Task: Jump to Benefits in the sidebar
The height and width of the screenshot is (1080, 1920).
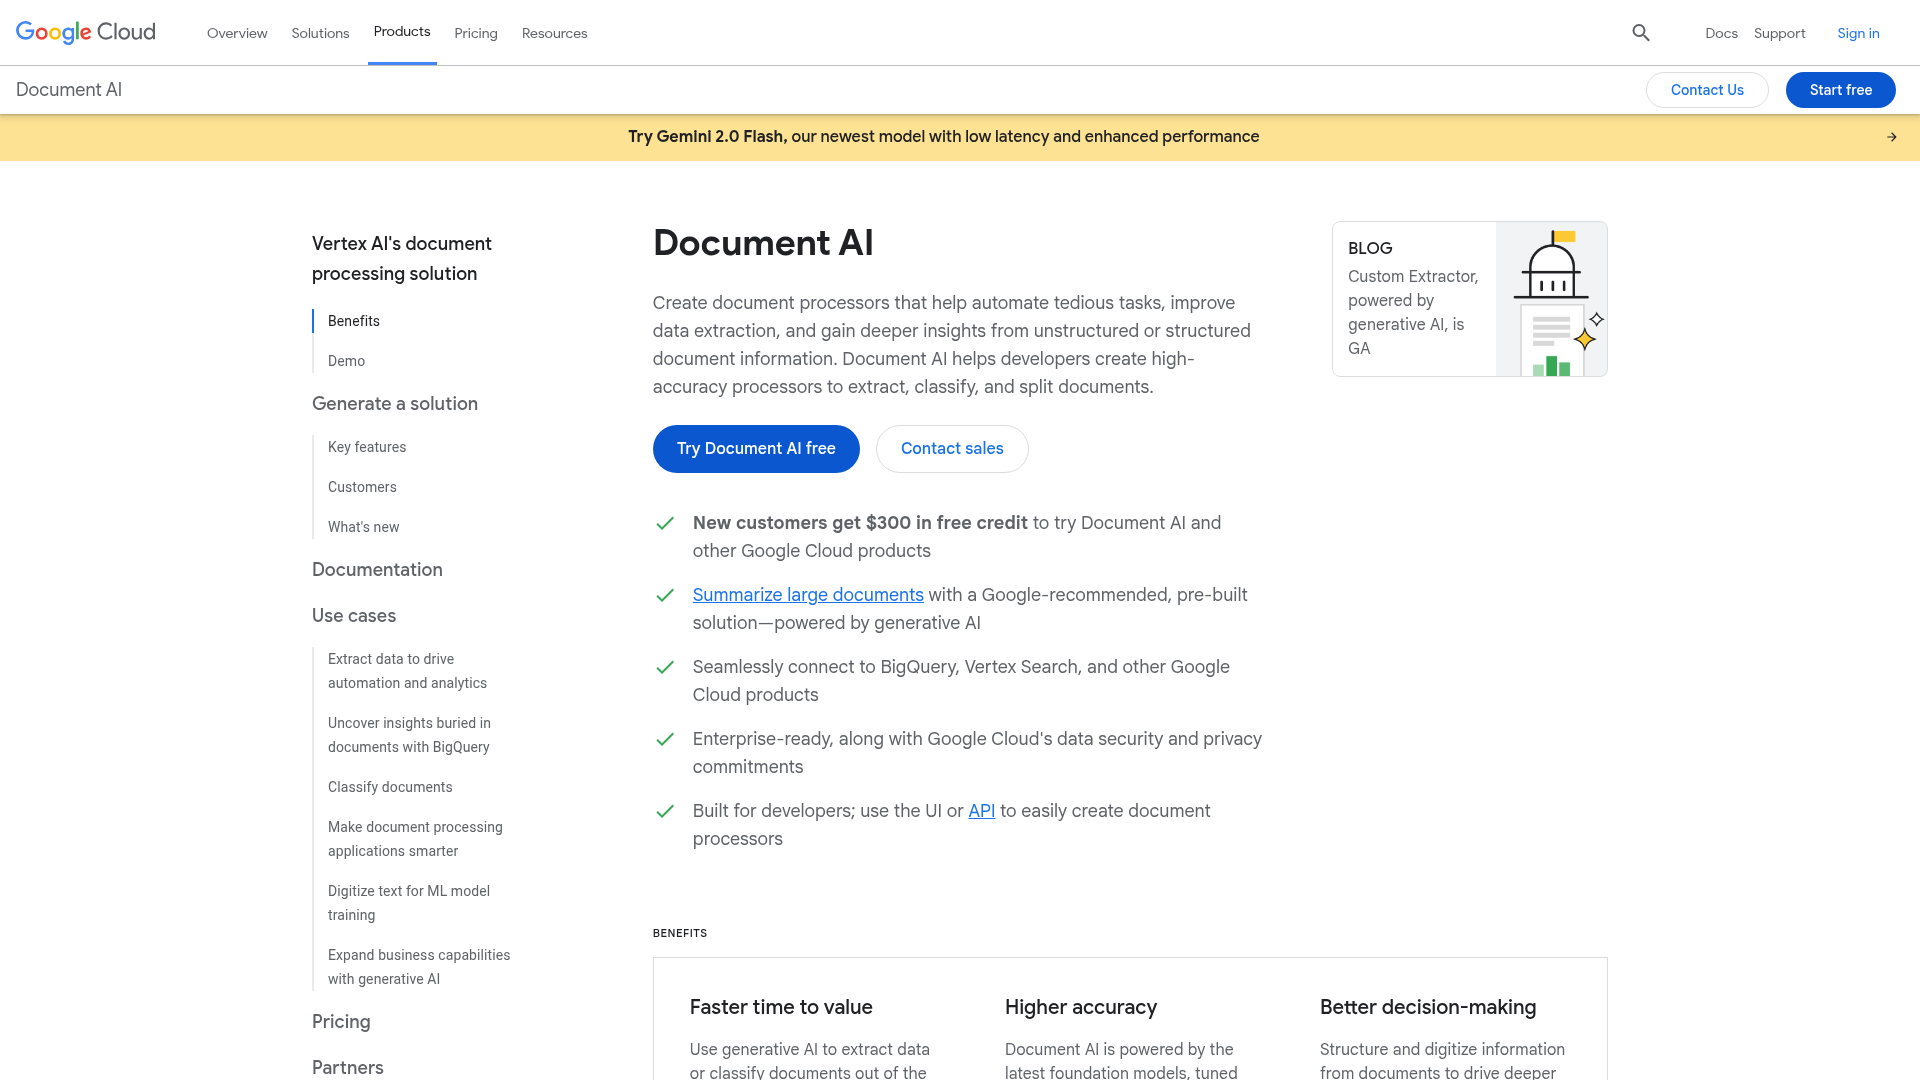Action: pos(354,321)
